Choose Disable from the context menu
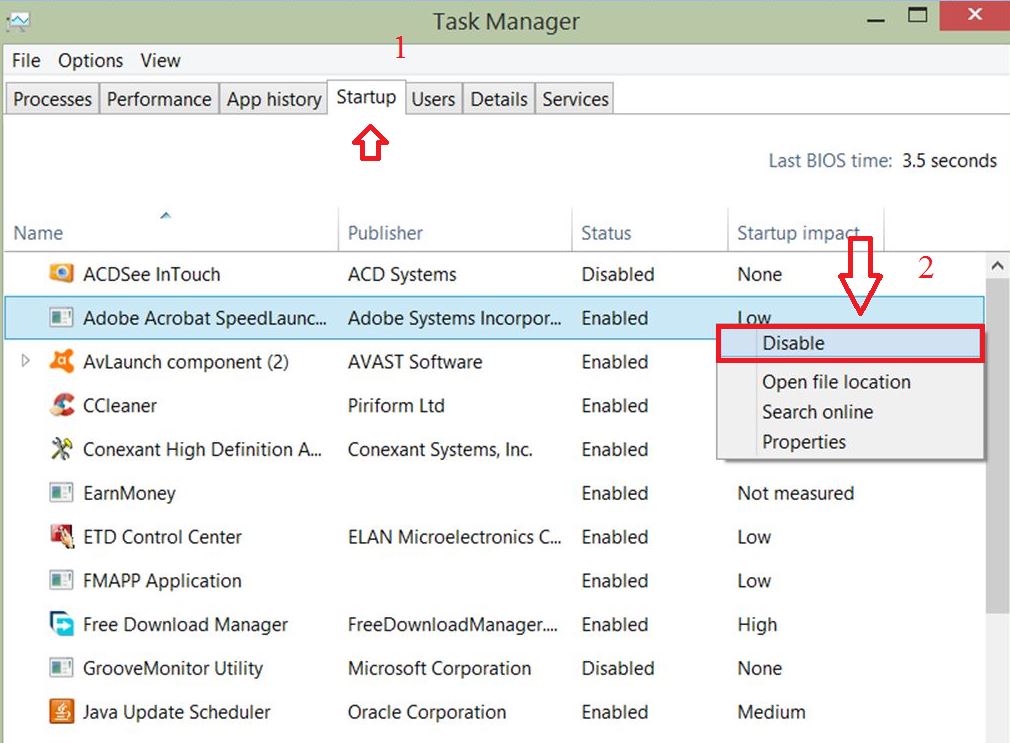 793,343
